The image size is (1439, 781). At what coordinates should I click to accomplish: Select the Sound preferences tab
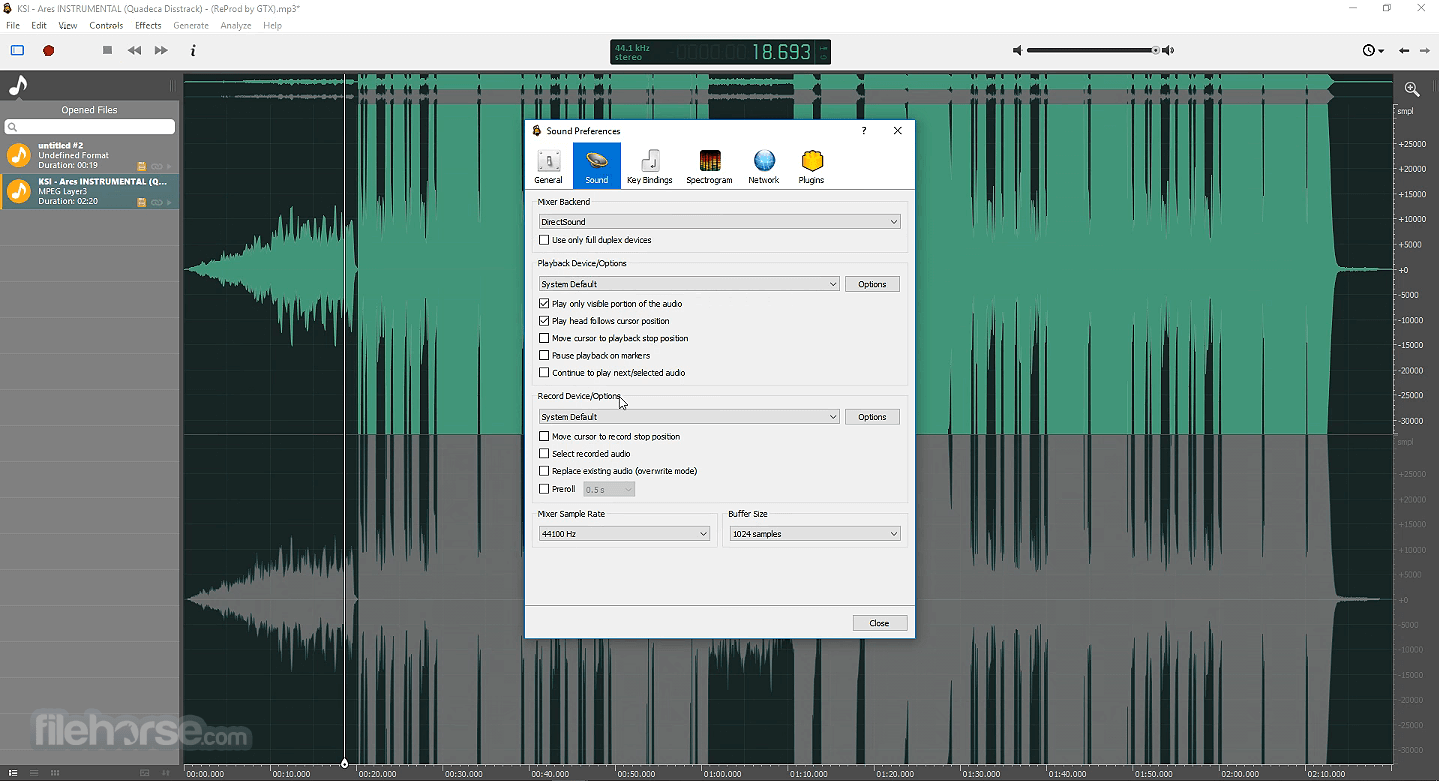pyautogui.click(x=597, y=166)
